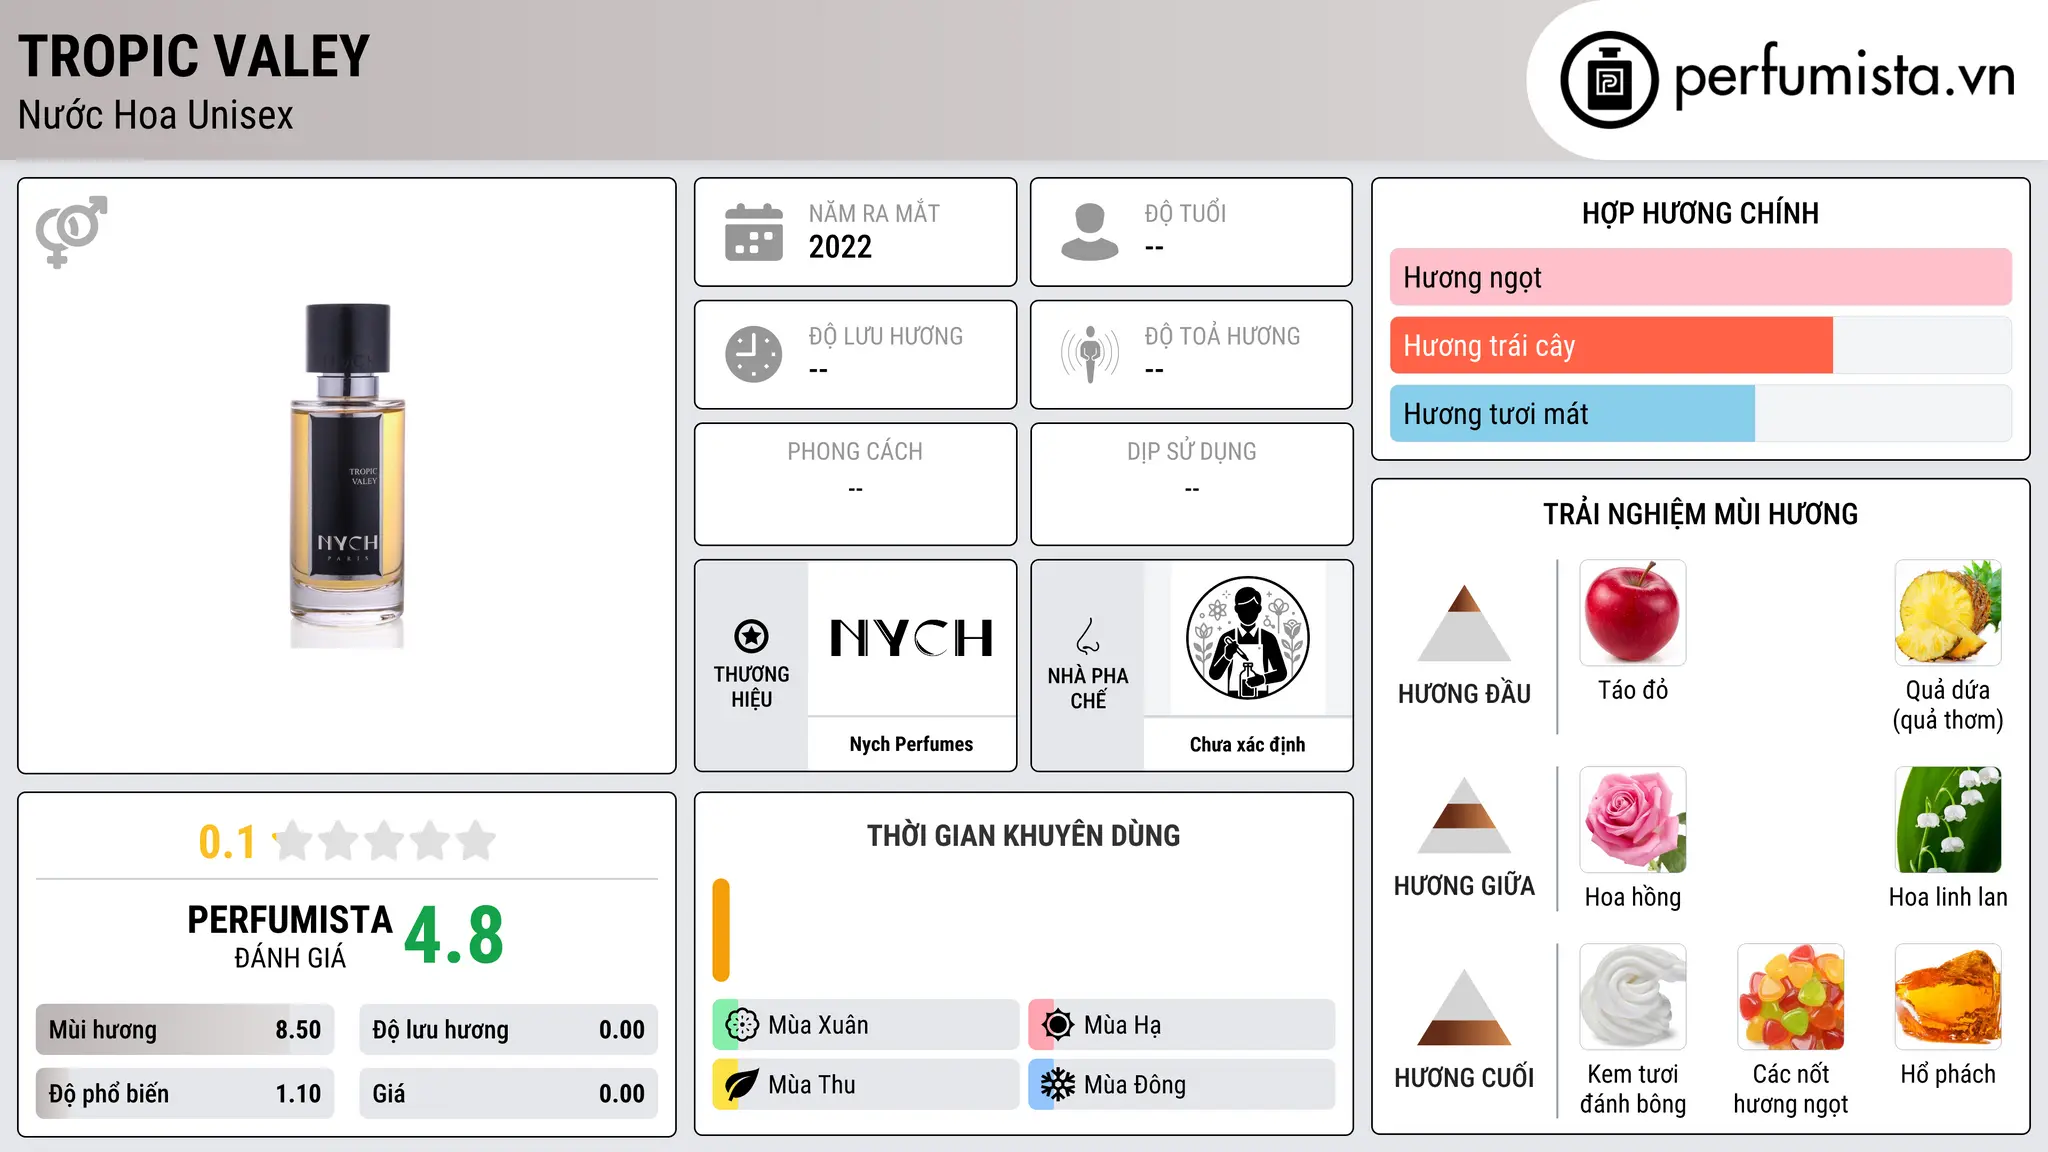Click the calendar icon beside Năm ra mắt
Image resolution: width=2048 pixels, height=1152 pixels.
point(754,232)
